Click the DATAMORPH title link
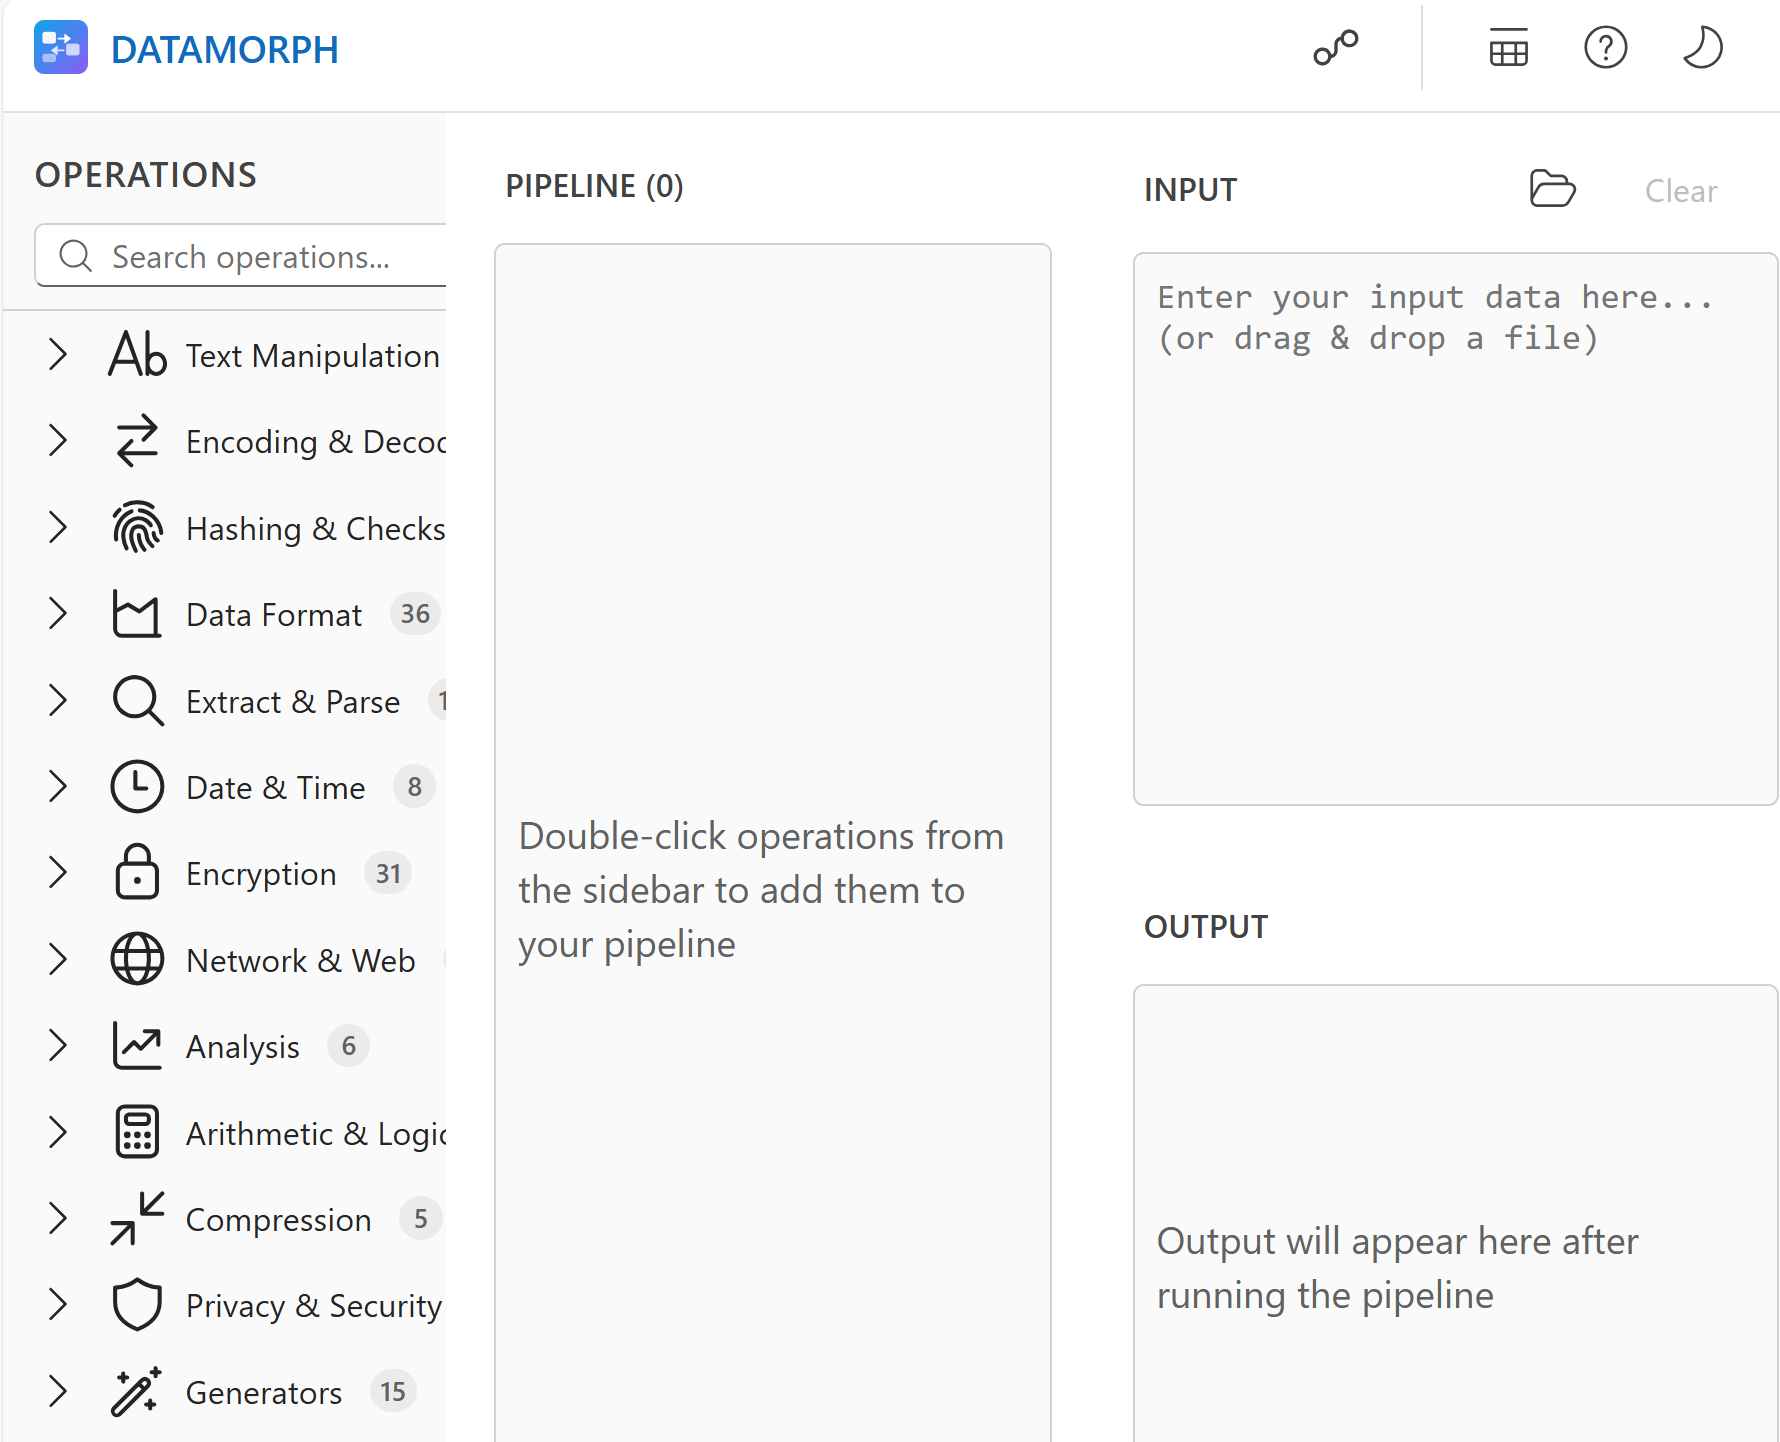1780x1442 pixels. pyautogui.click(x=225, y=50)
